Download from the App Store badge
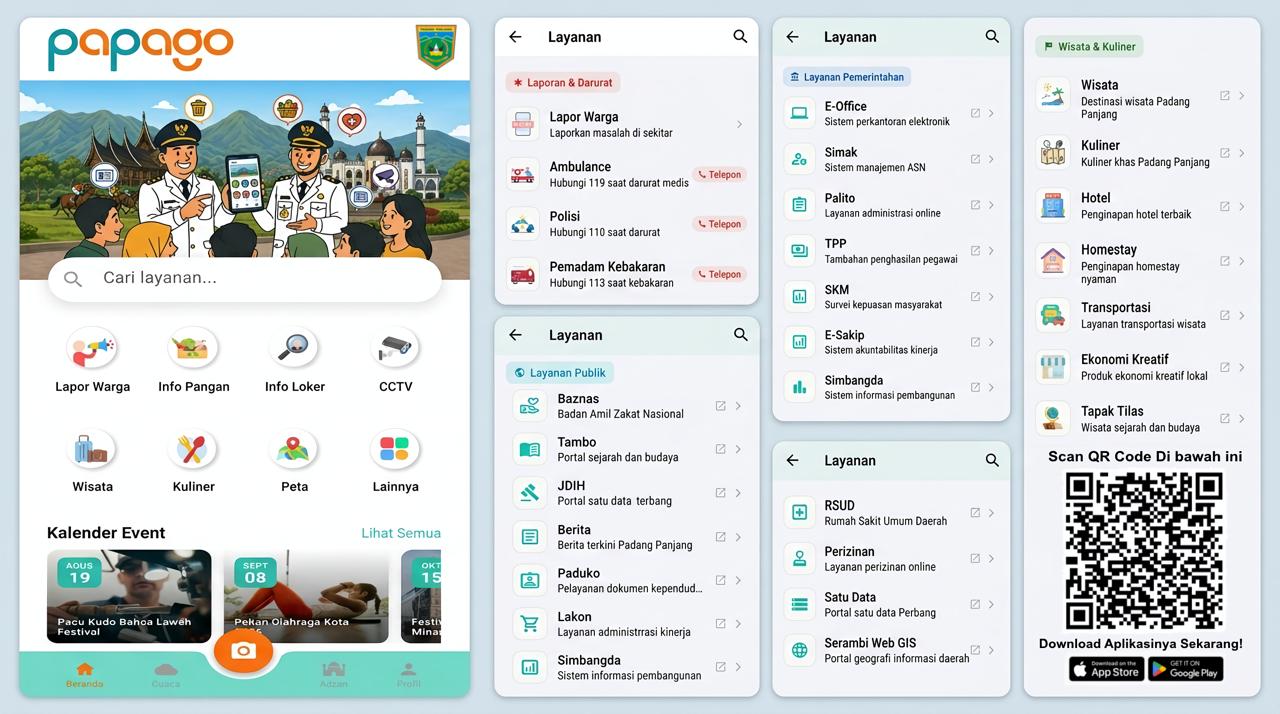Viewport: 1280px width, 714px height. pos(1106,669)
